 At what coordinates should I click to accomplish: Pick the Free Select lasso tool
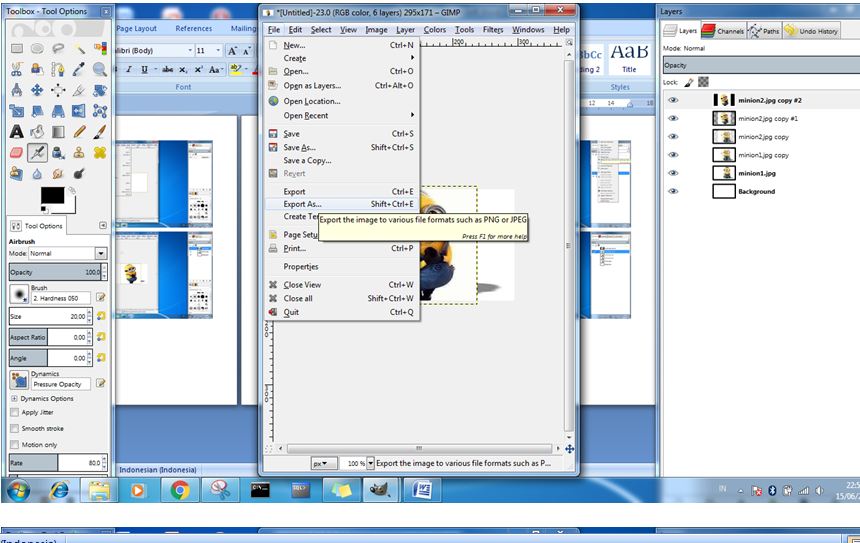[x=58, y=49]
